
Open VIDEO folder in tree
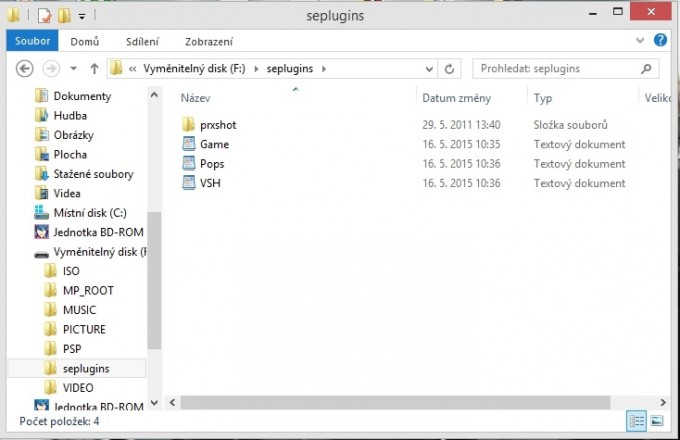pos(78,387)
